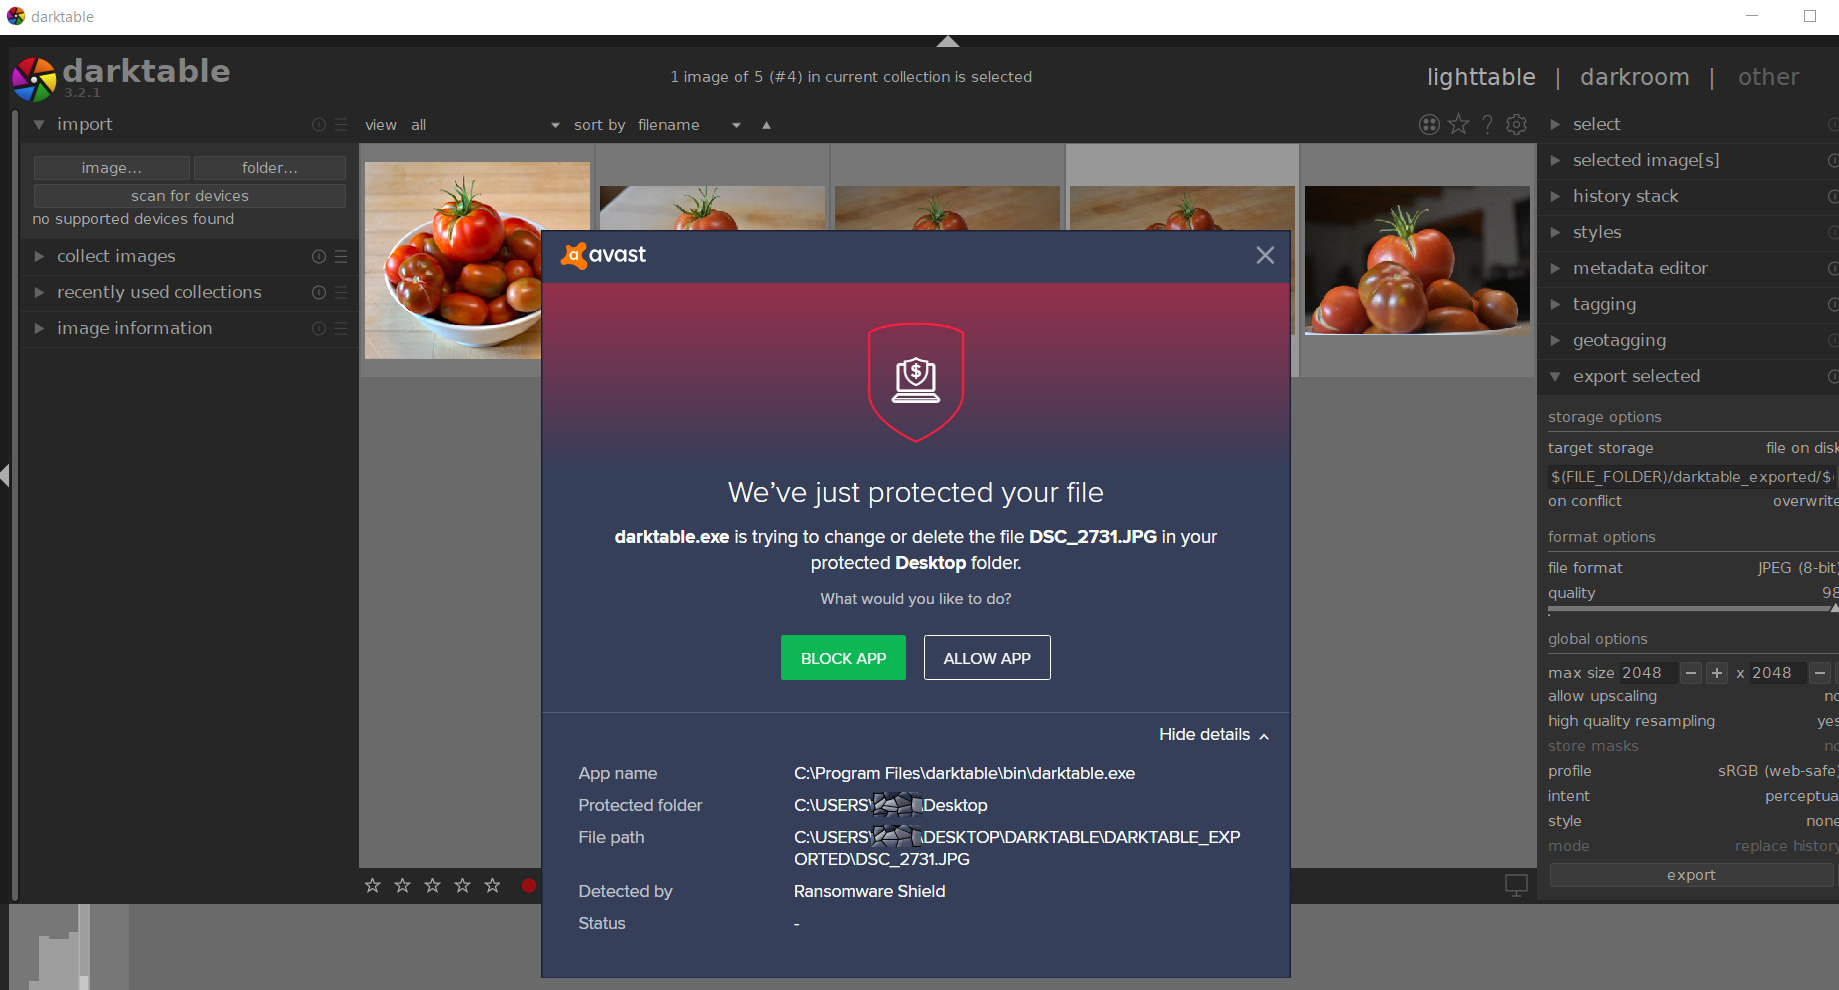Viewport: 1839px width, 990px height.
Task: Collapse the top panel using the arrow
Action: coord(948,41)
